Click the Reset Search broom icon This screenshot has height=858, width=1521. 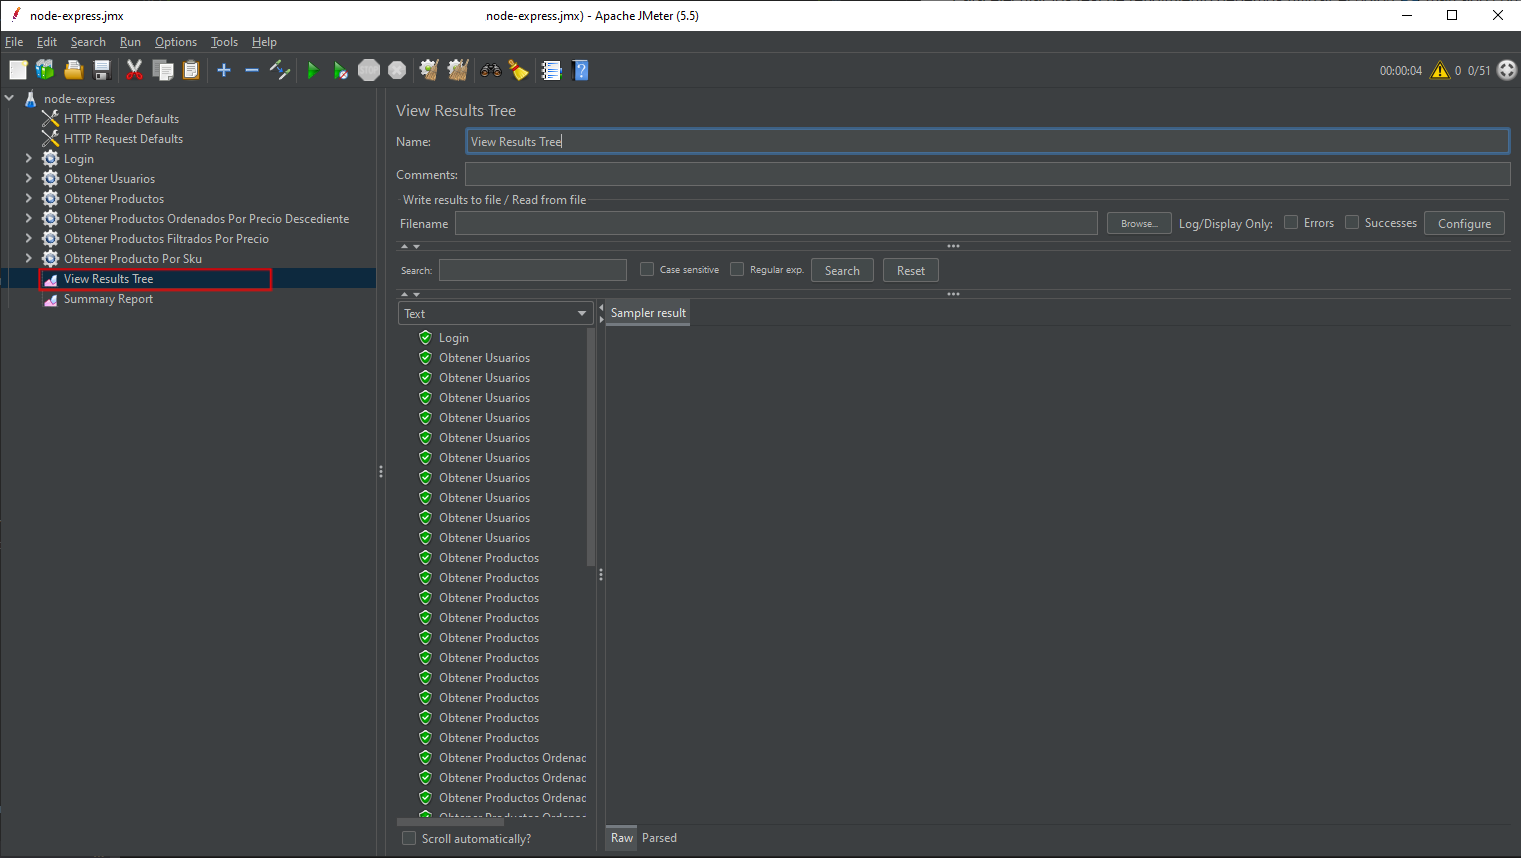[x=518, y=70]
